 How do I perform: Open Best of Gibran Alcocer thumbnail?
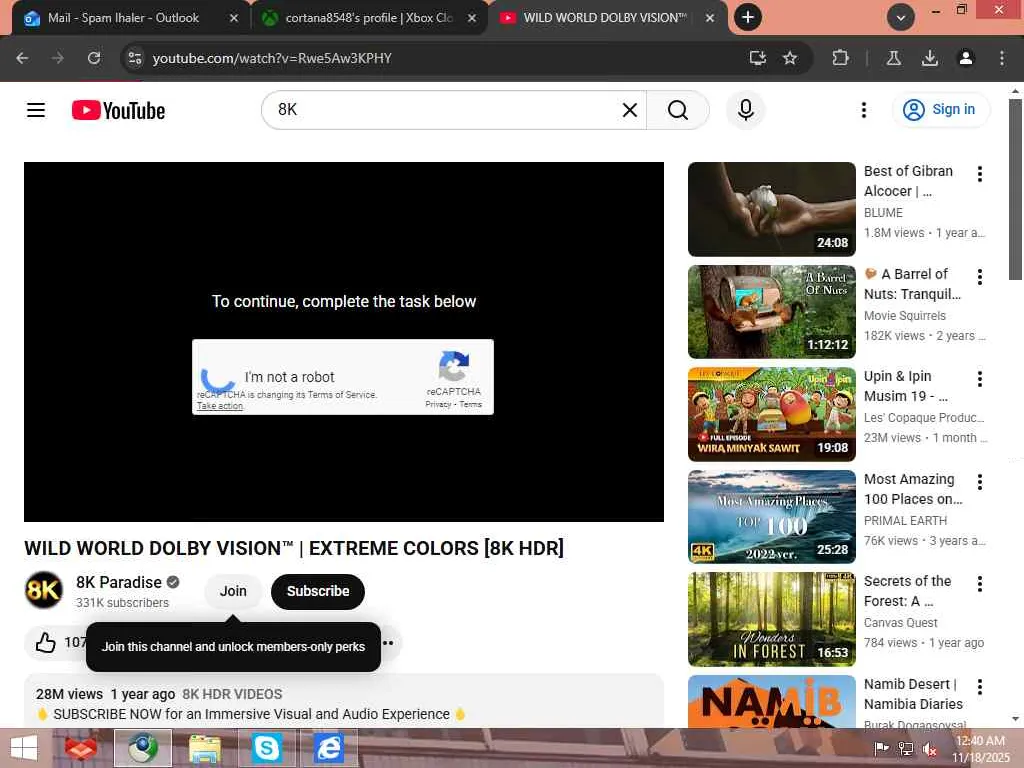click(x=771, y=209)
